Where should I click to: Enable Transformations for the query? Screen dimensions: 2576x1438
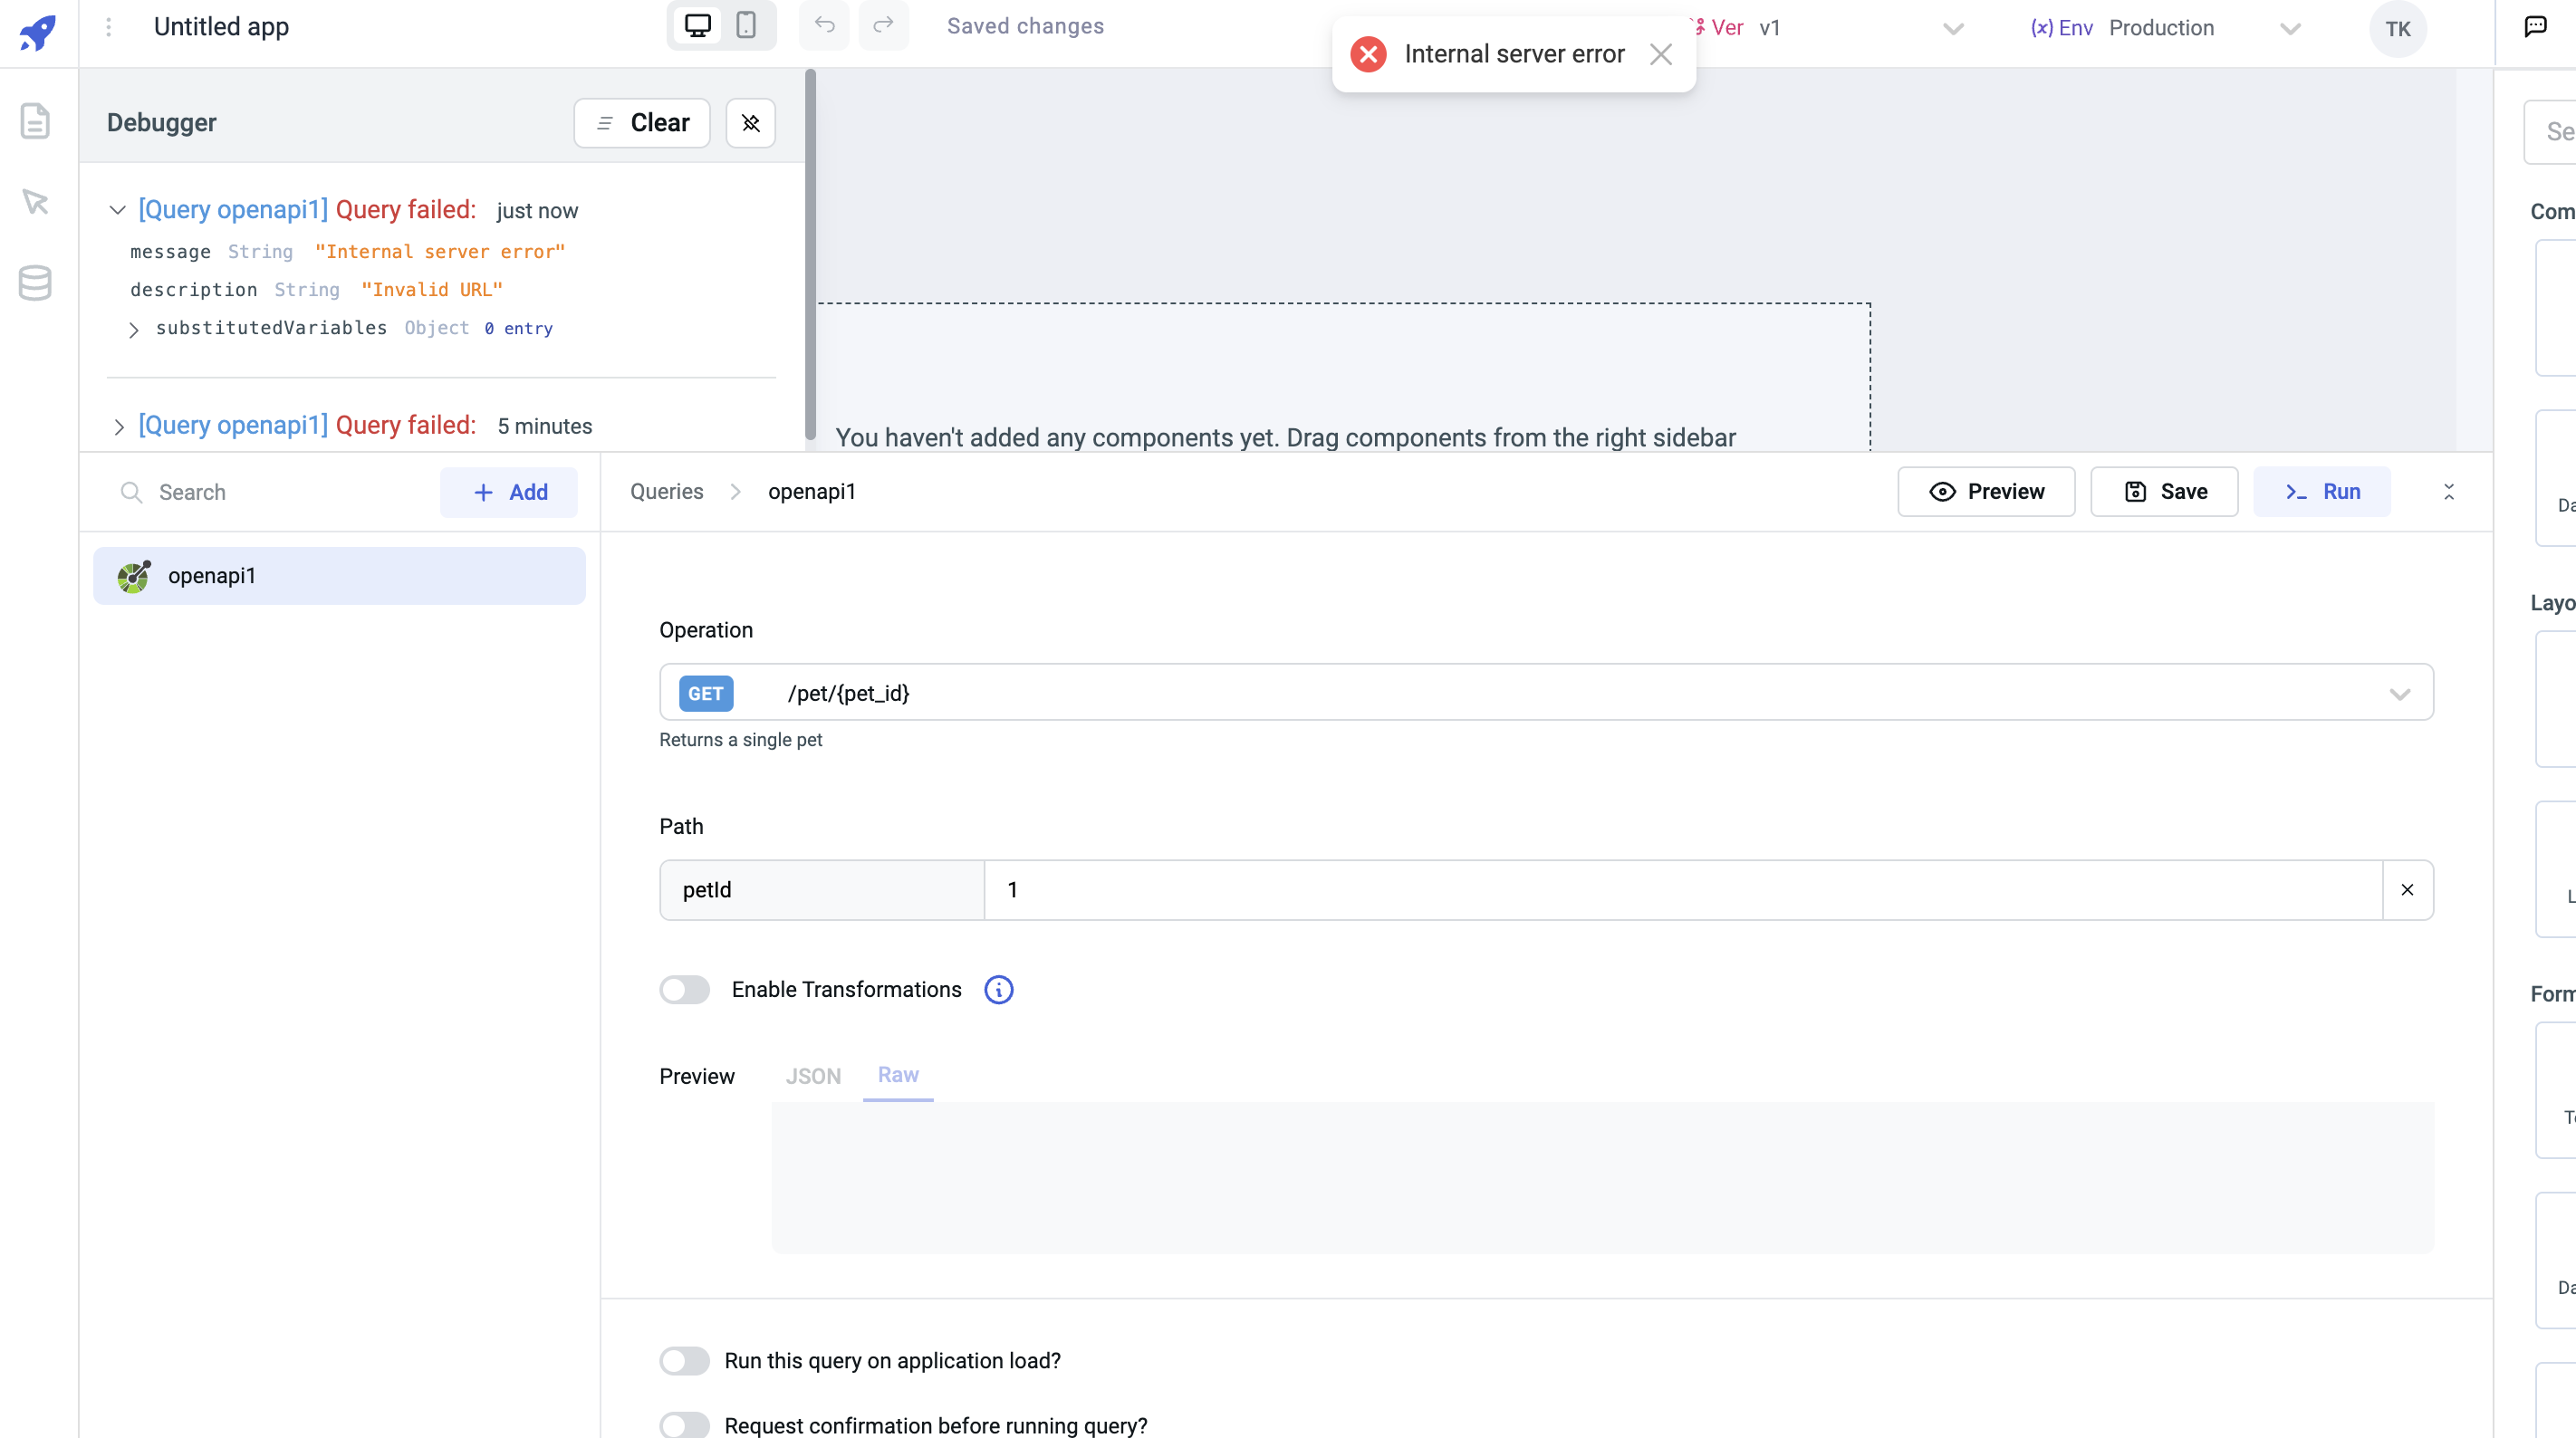[684, 989]
